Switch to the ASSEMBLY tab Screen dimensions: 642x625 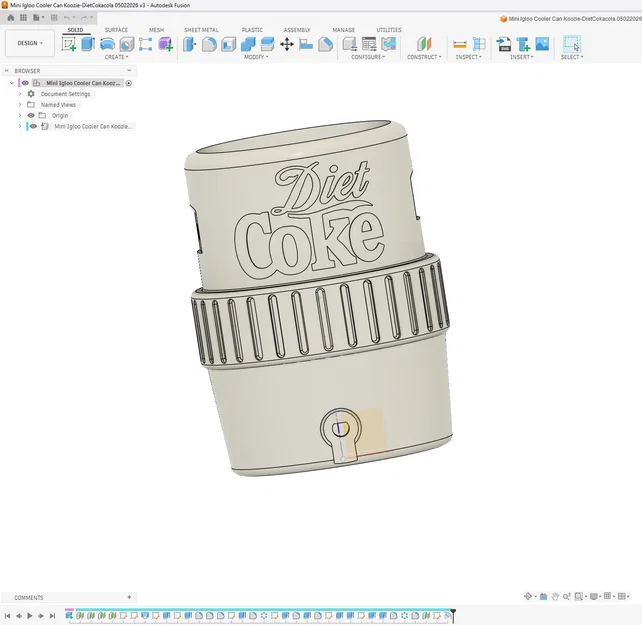(297, 30)
